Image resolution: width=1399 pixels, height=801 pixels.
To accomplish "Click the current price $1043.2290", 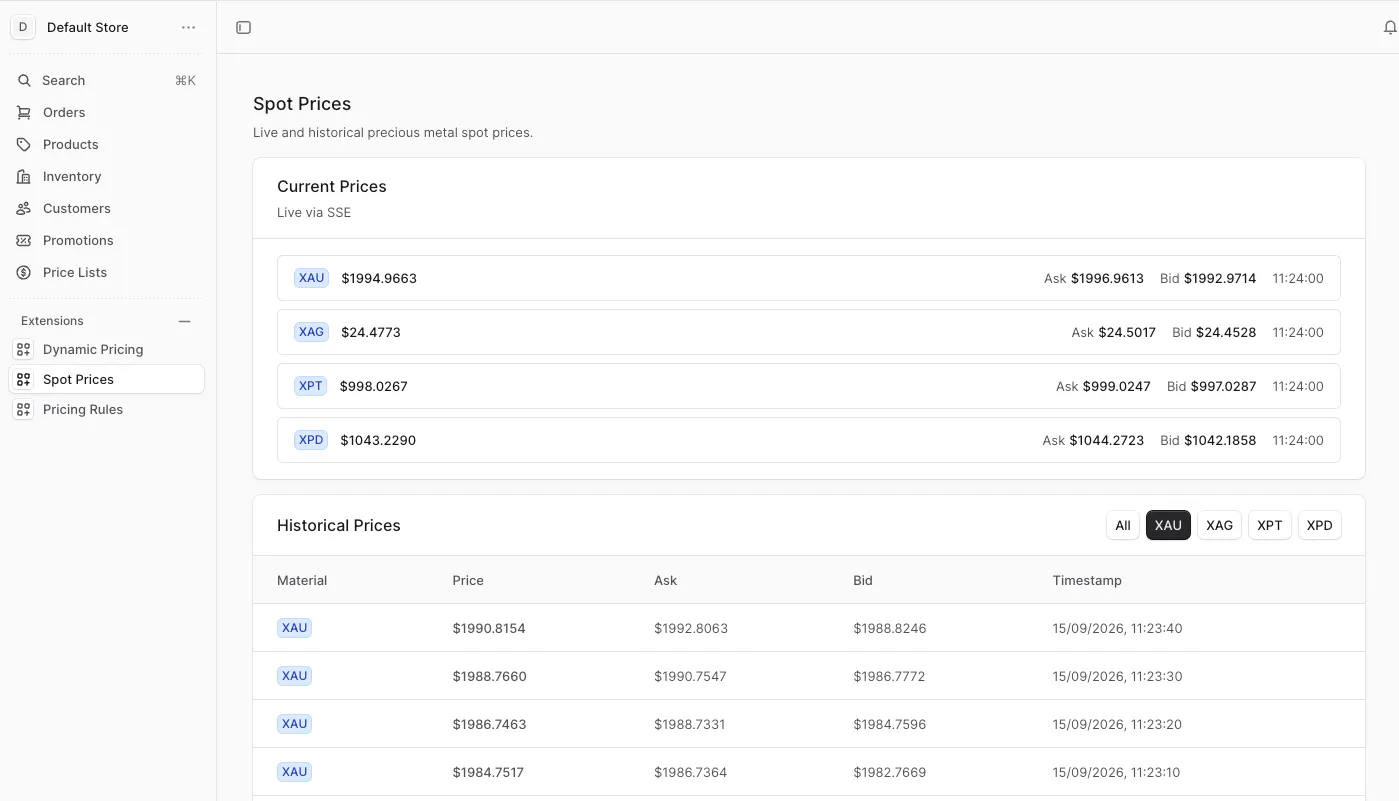I will pyautogui.click(x=378, y=440).
